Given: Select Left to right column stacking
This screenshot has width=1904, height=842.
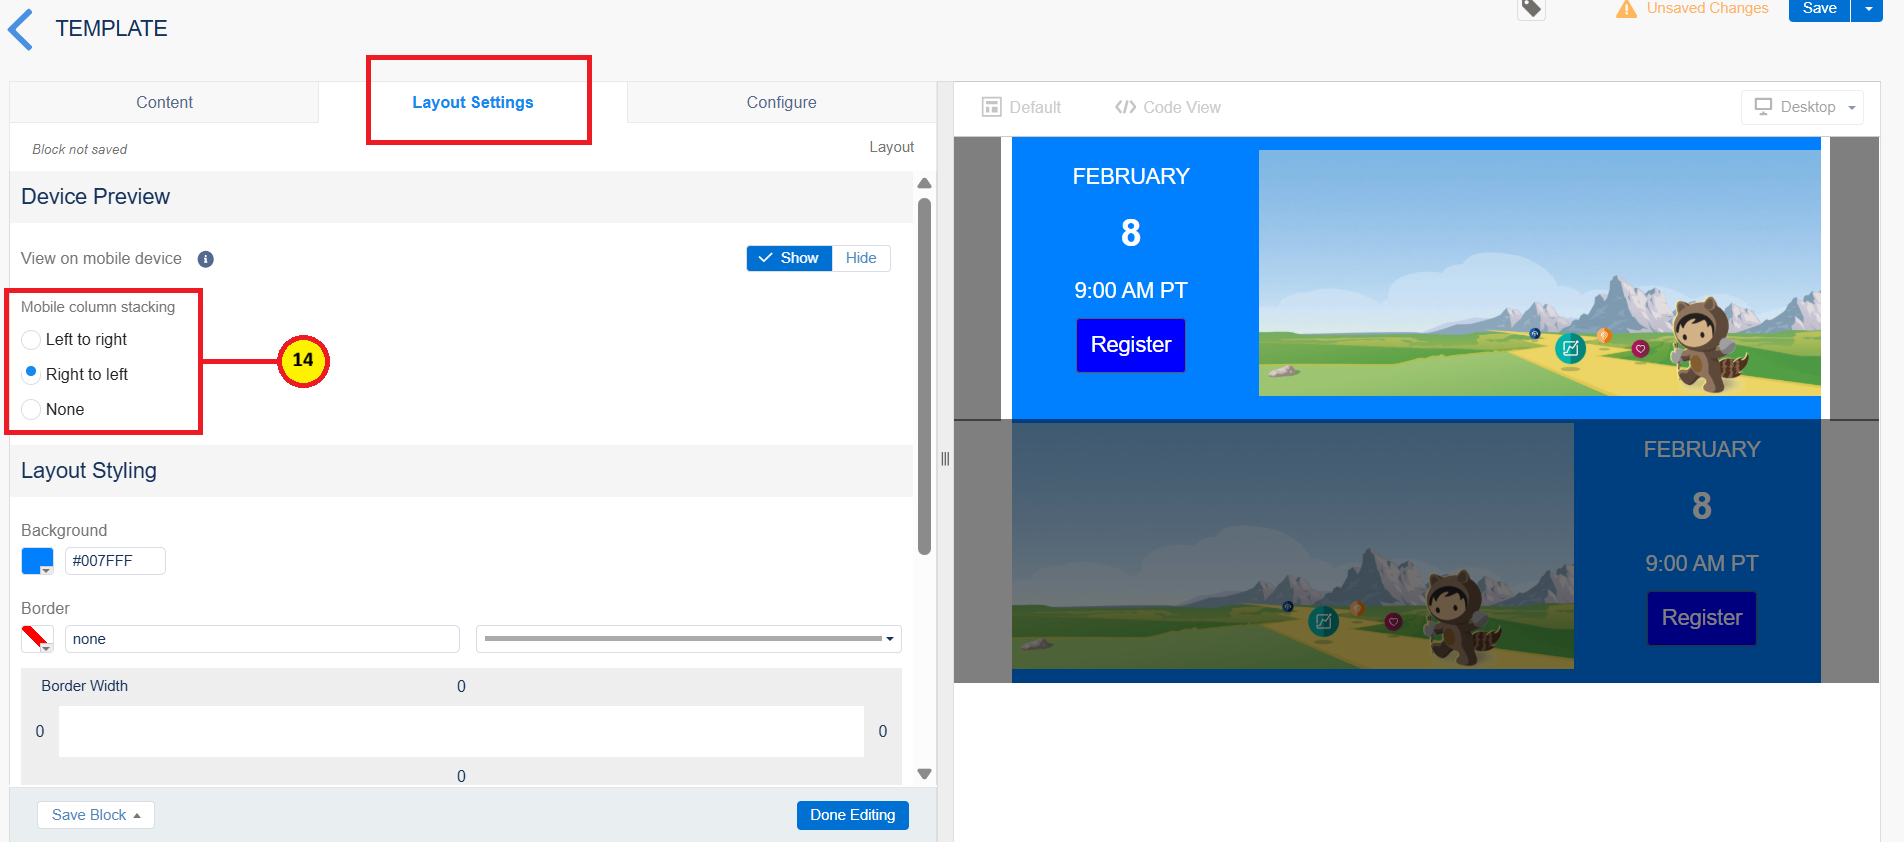Looking at the screenshot, I should point(32,340).
